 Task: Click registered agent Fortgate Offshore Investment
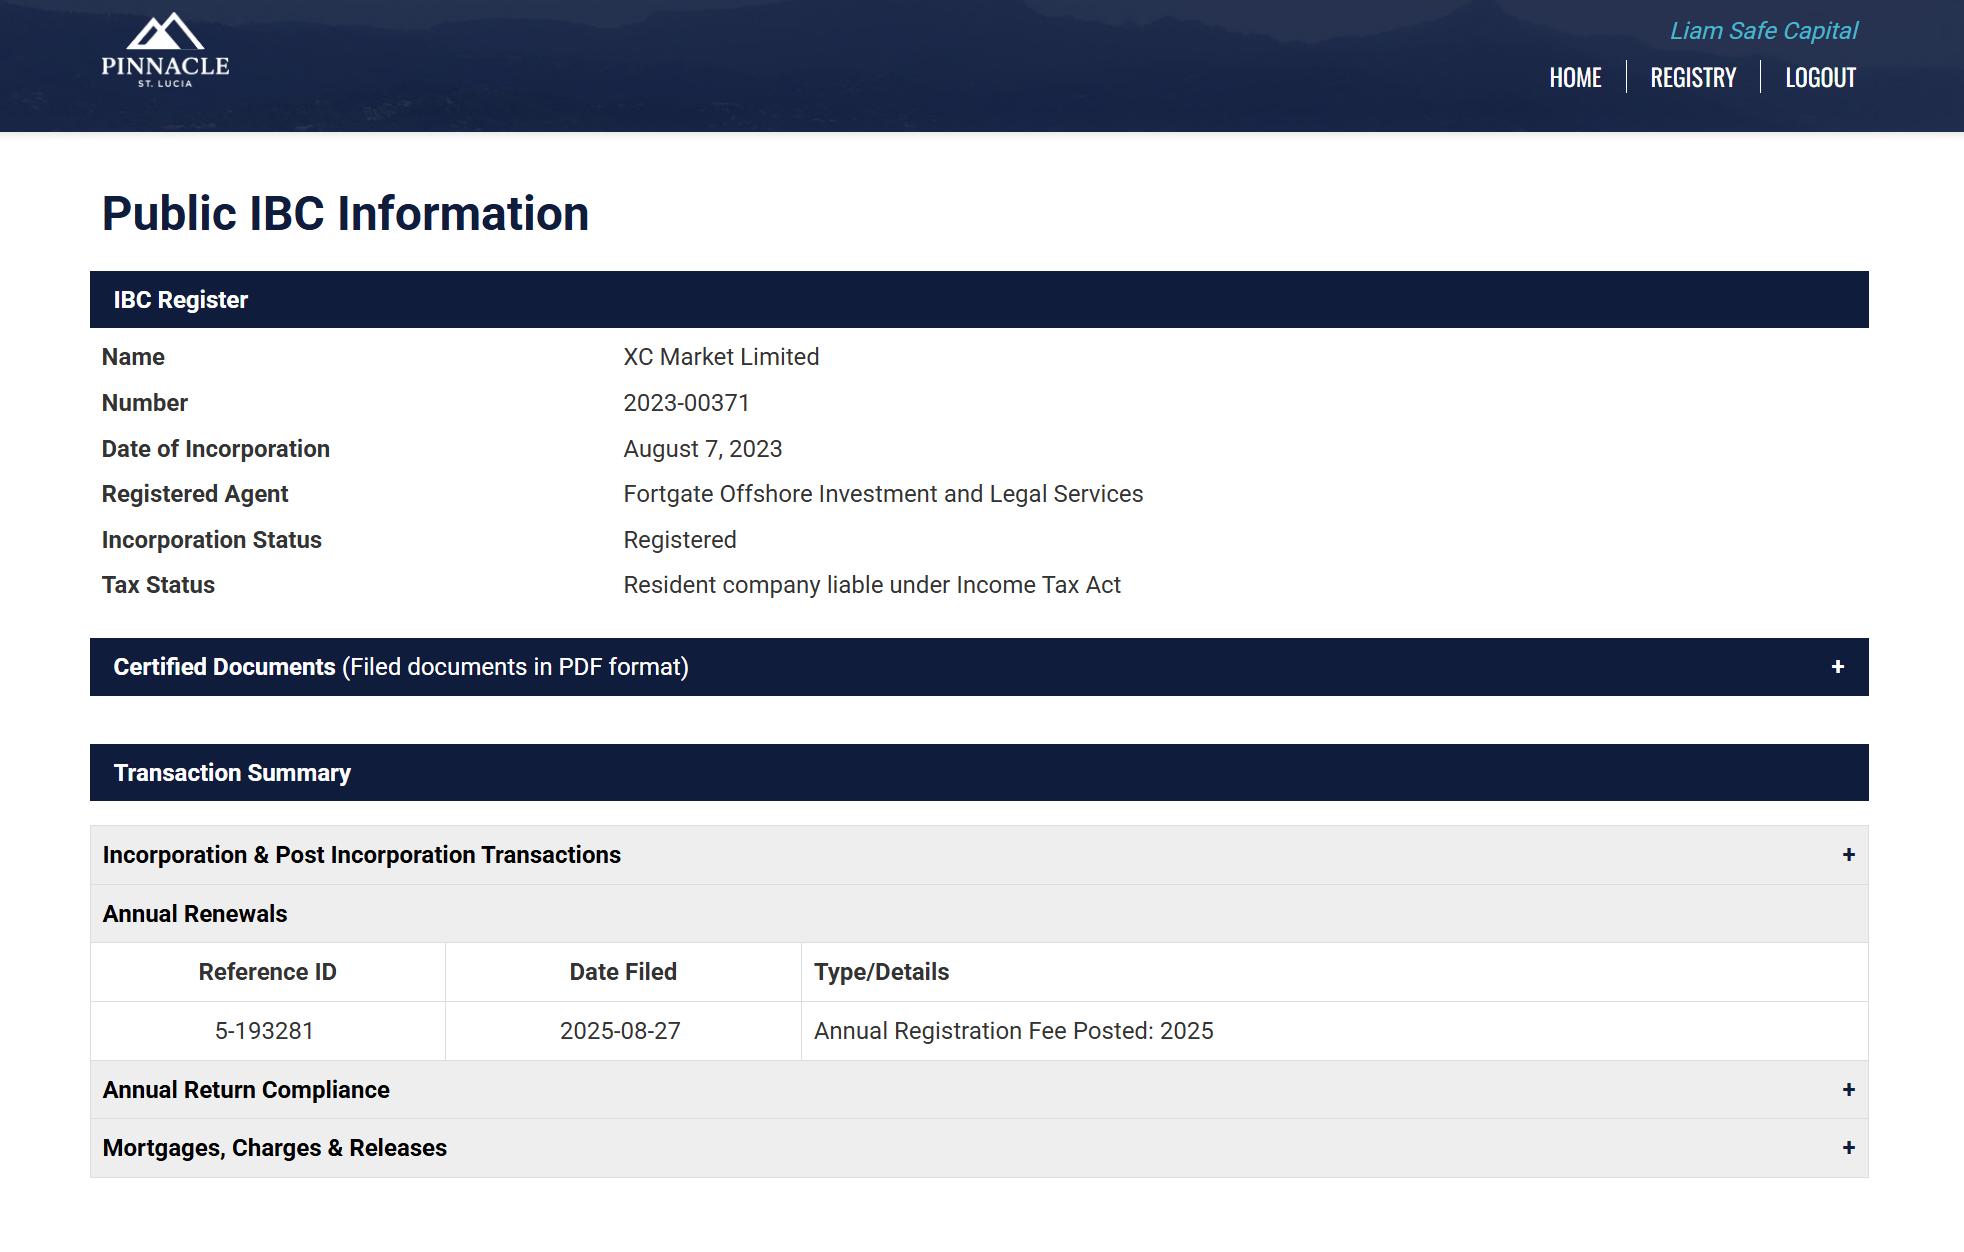tap(883, 494)
